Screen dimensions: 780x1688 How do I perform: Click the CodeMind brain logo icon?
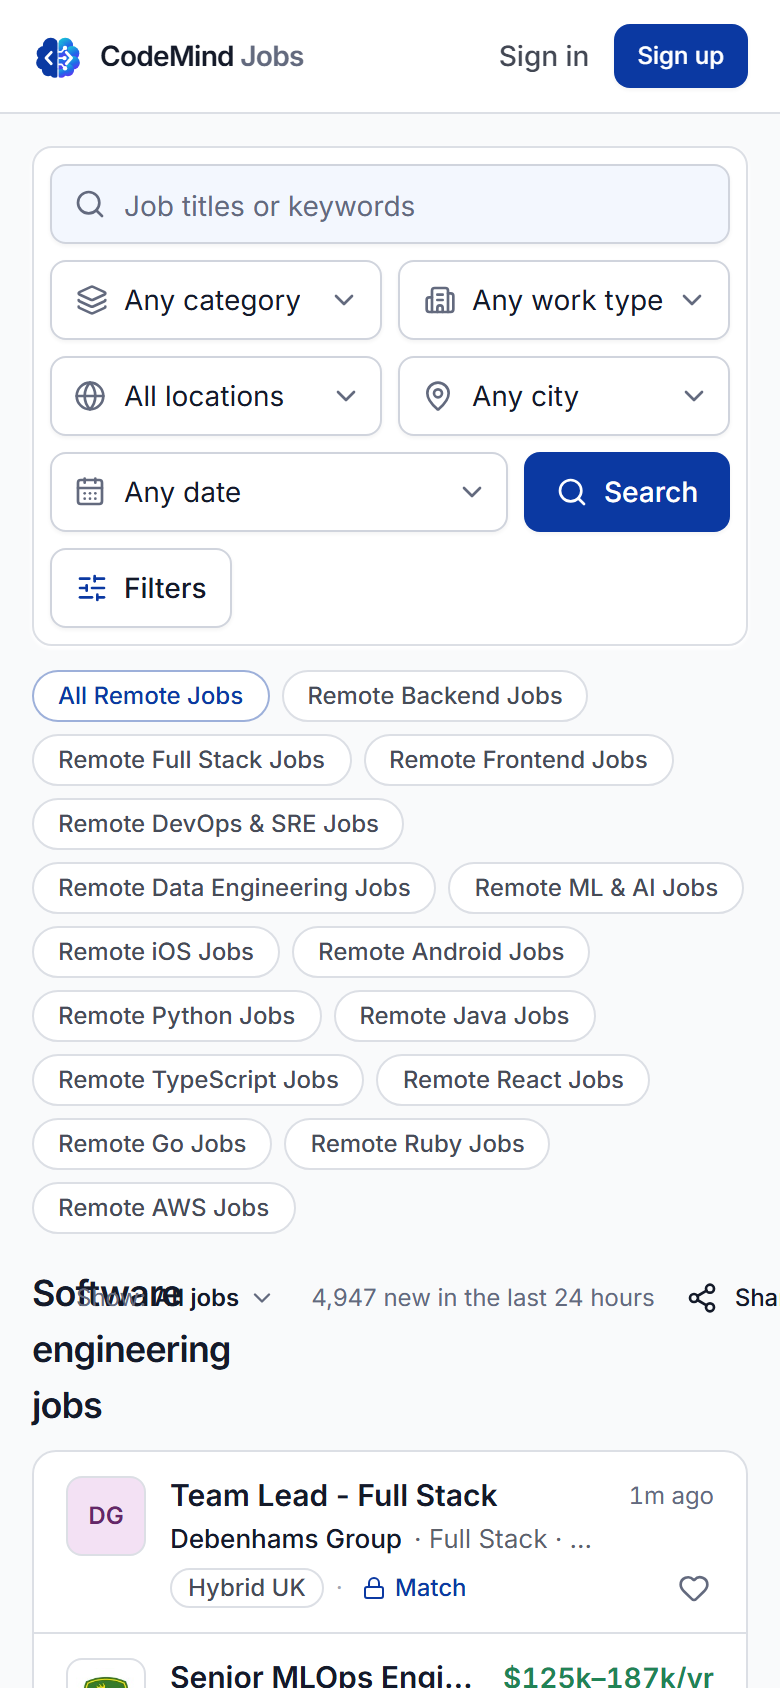[58, 57]
